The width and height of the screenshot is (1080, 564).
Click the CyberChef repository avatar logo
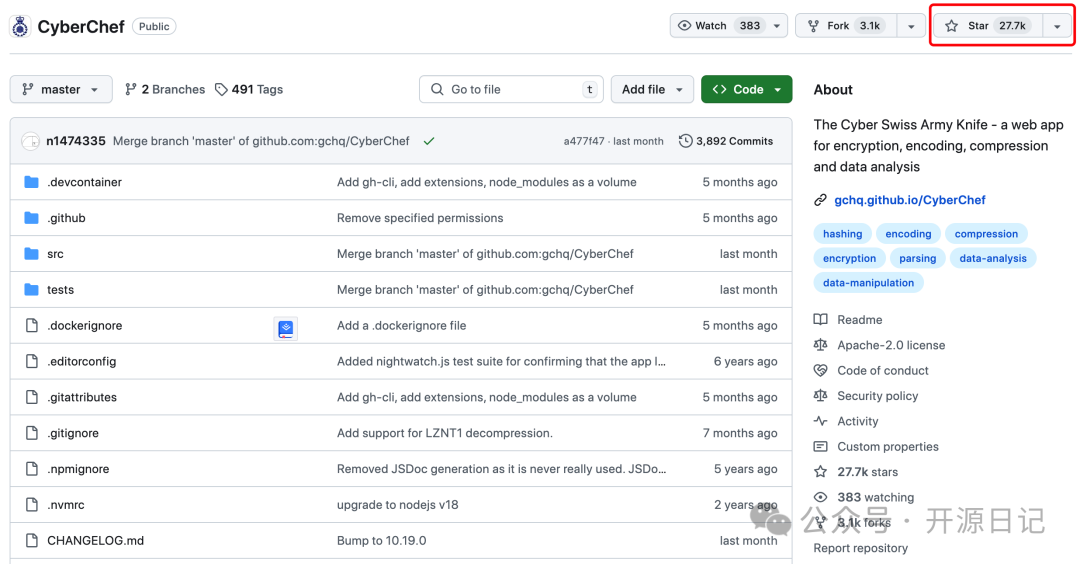coord(21,26)
